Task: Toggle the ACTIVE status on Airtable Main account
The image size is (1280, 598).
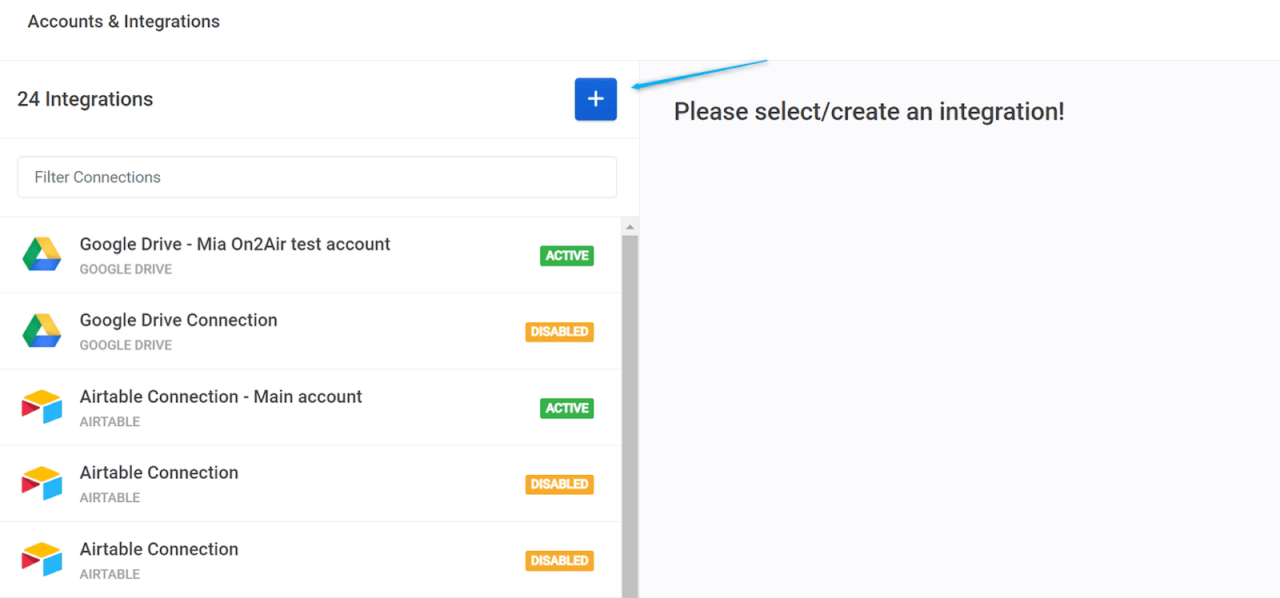Action: [566, 408]
